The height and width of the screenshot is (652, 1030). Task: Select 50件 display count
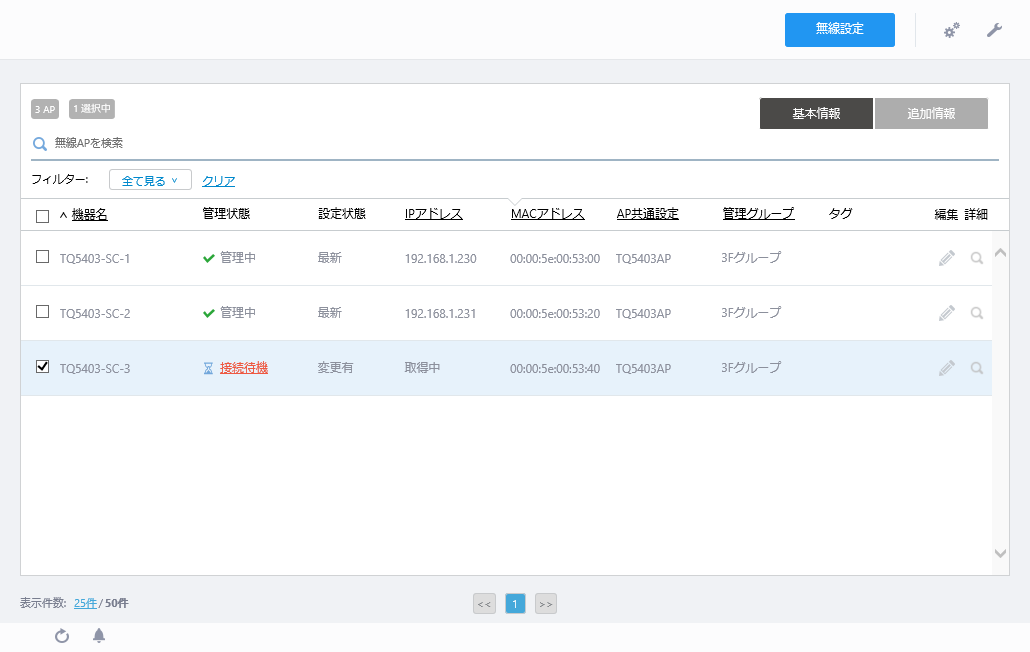pos(117,603)
